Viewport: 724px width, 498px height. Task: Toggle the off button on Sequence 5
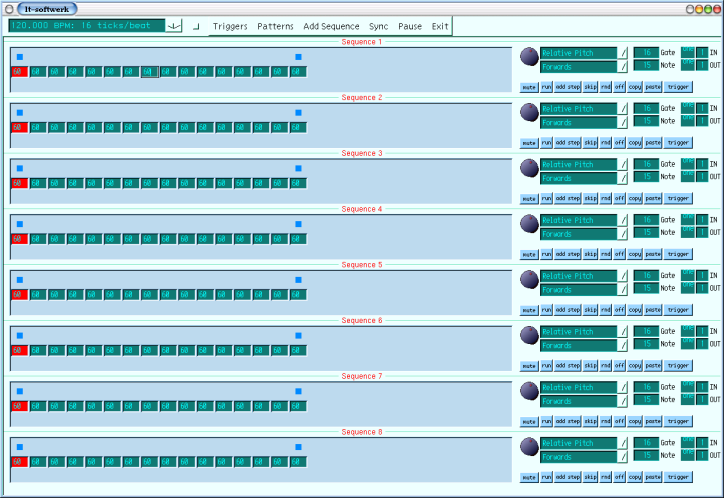pyautogui.click(x=620, y=310)
